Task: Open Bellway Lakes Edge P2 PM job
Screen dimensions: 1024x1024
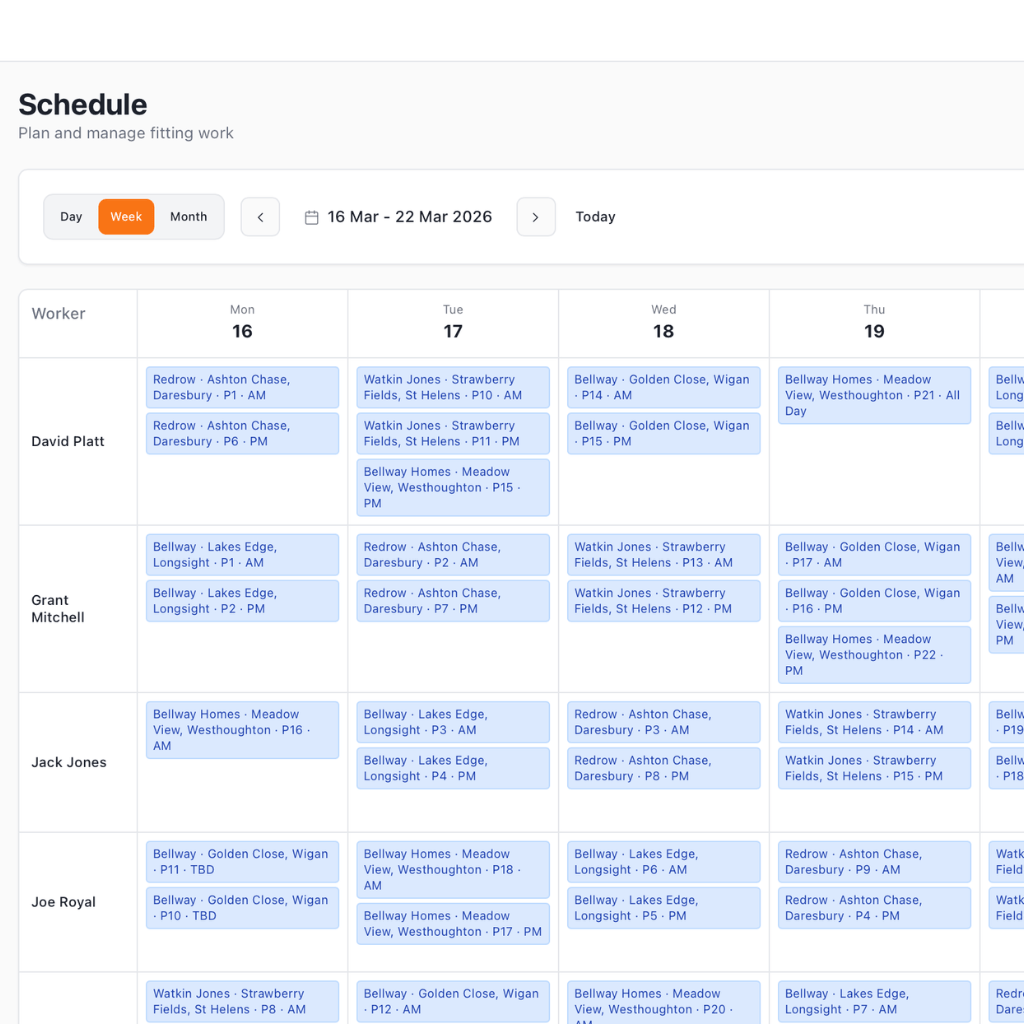Action: point(242,601)
